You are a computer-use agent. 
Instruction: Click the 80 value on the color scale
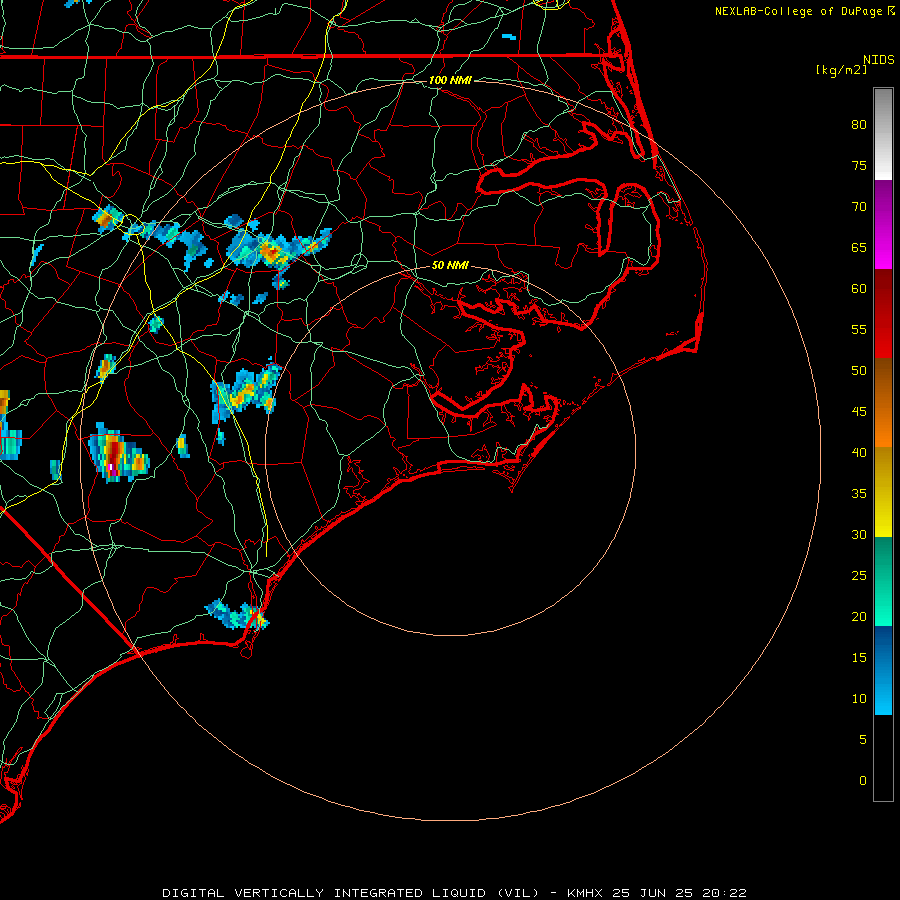859,125
